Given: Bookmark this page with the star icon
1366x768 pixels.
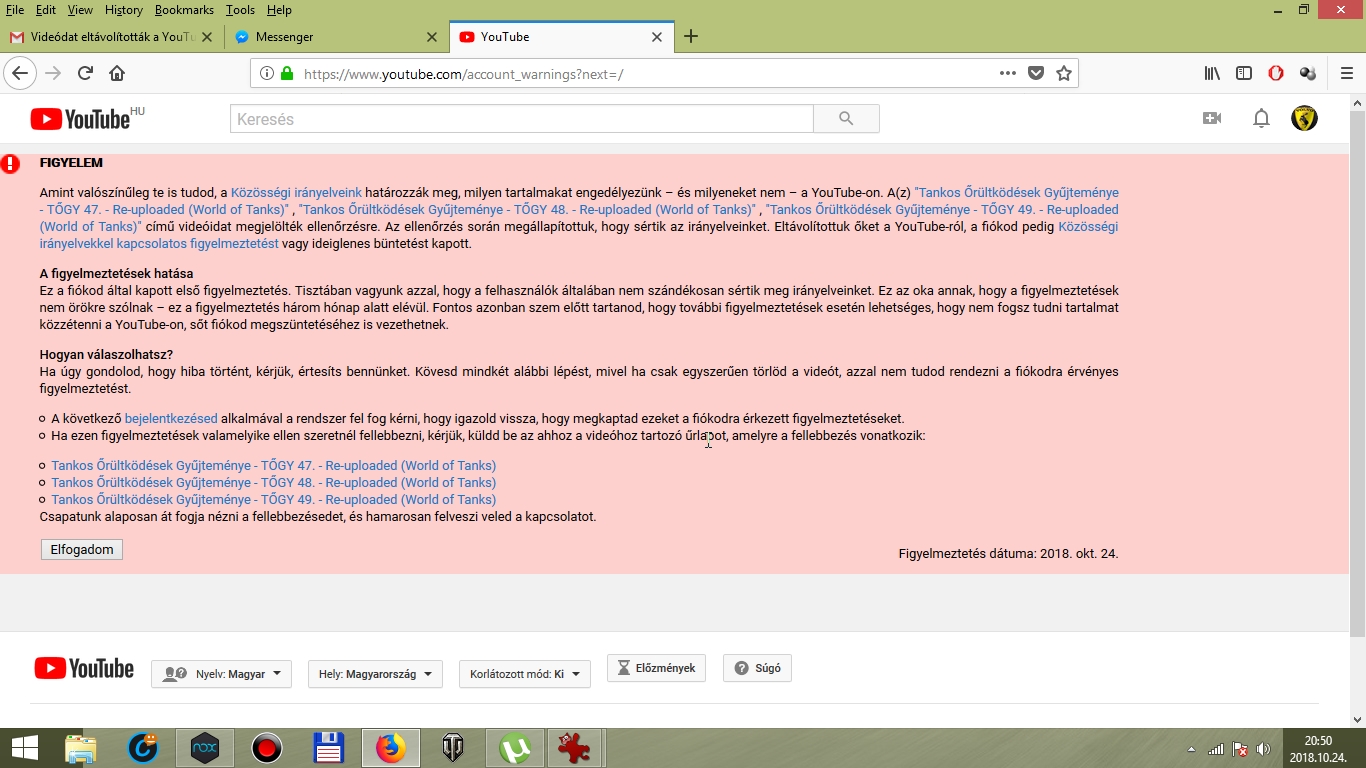Looking at the screenshot, I should (1064, 73).
